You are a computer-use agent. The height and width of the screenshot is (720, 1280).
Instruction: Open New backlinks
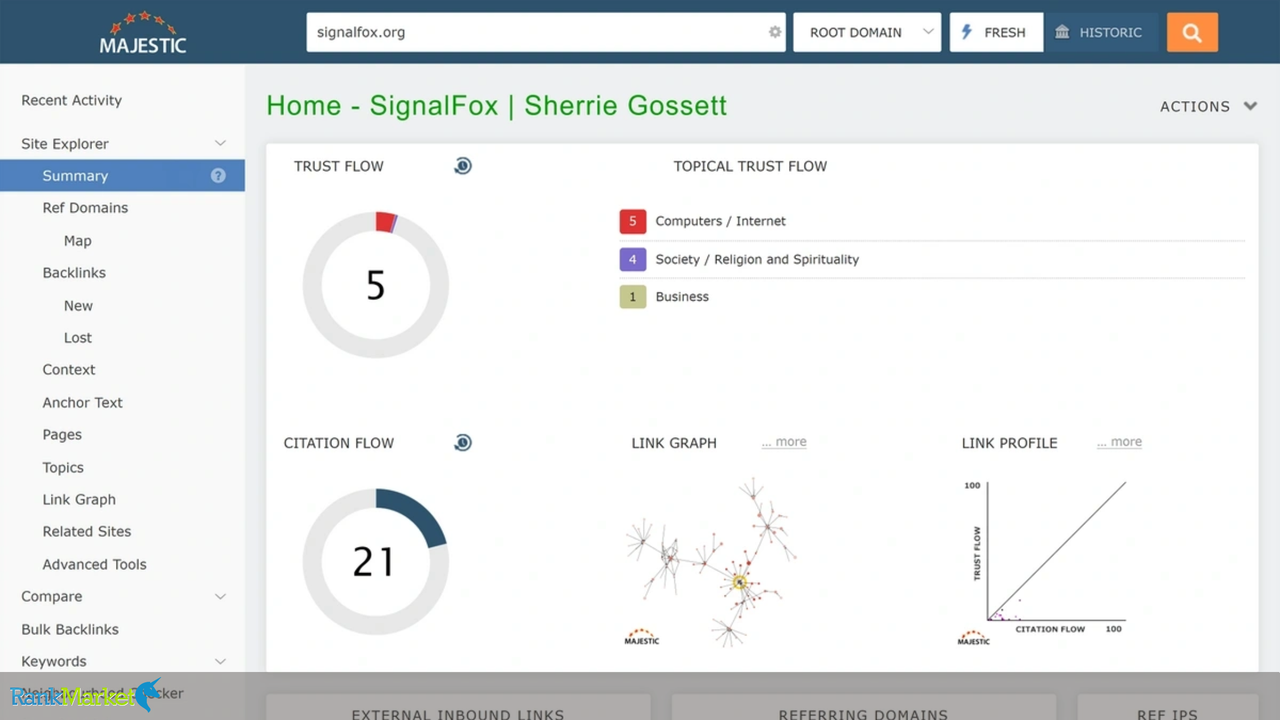78,306
